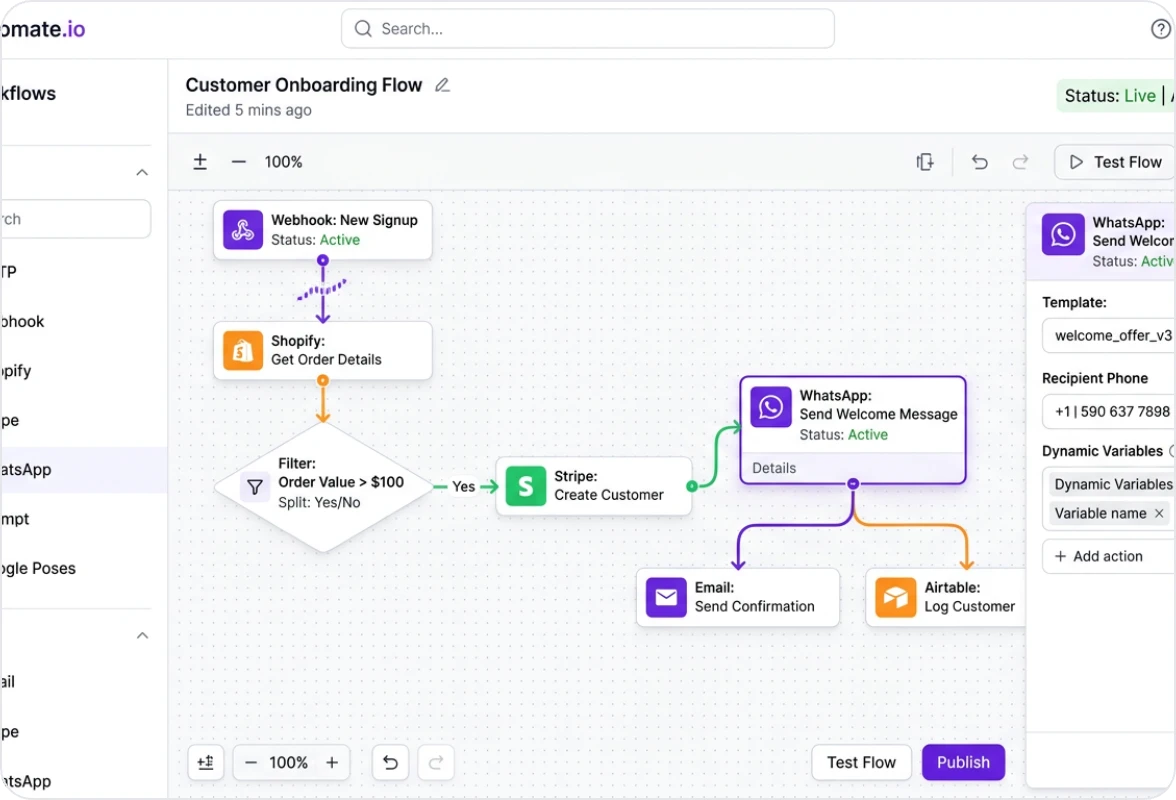Viewport: 1176px width, 800px height.
Task: Collapse the second sidebar section chevron
Action: coord(142,636)
